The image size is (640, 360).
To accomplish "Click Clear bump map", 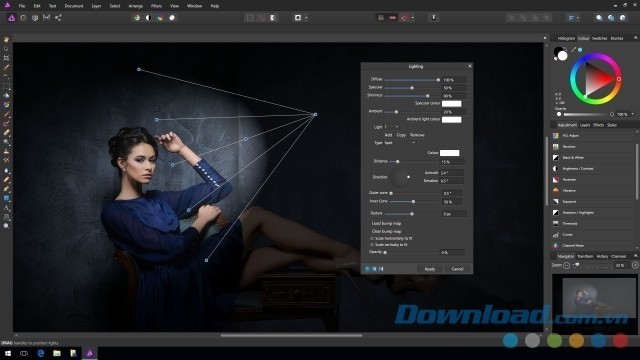I will pyautogui.click(x=387, y=231).
